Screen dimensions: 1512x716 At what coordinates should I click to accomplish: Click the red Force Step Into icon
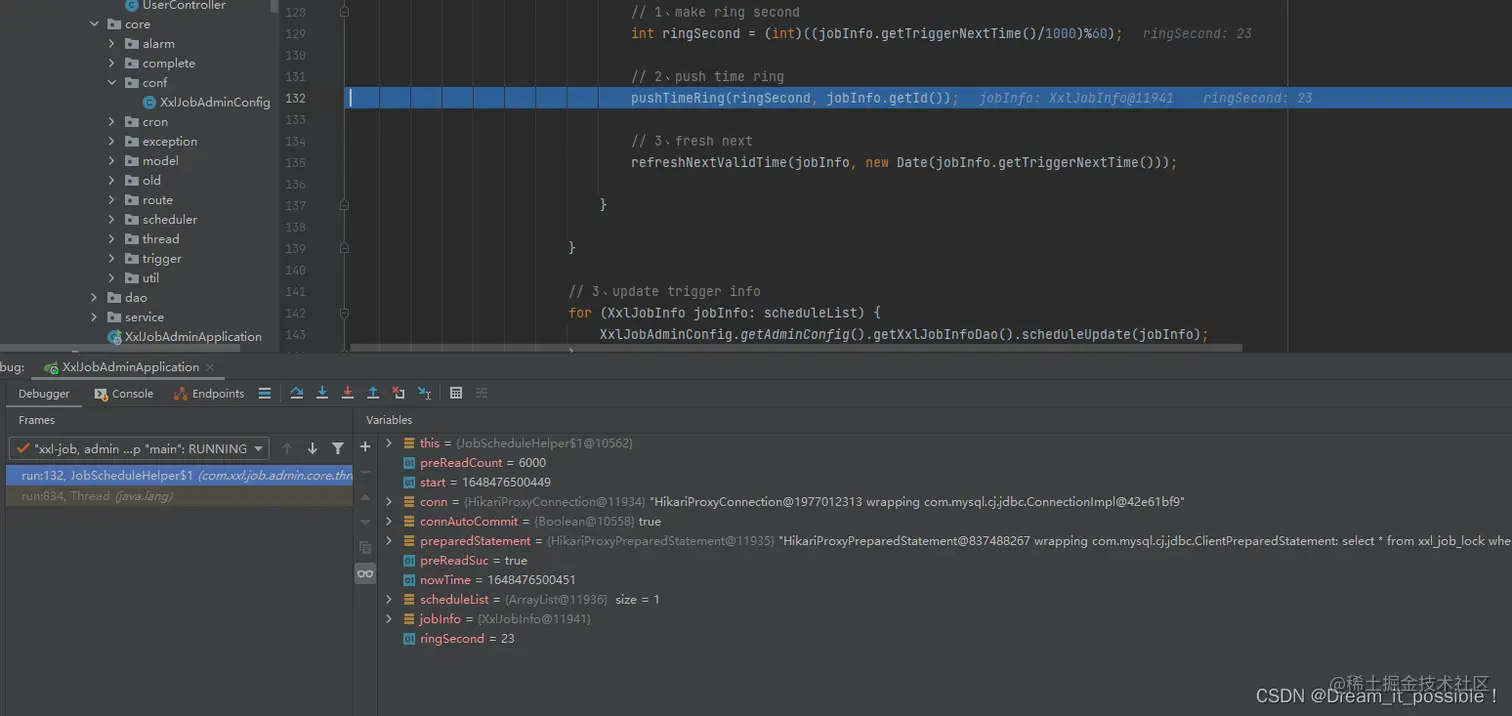[348, 393]
